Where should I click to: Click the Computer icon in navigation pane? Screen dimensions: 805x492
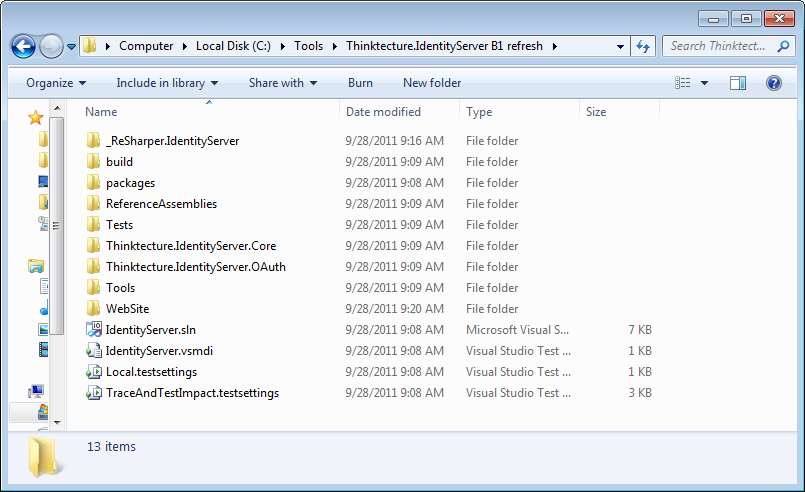pyautogui.click(x=36, y=392)
